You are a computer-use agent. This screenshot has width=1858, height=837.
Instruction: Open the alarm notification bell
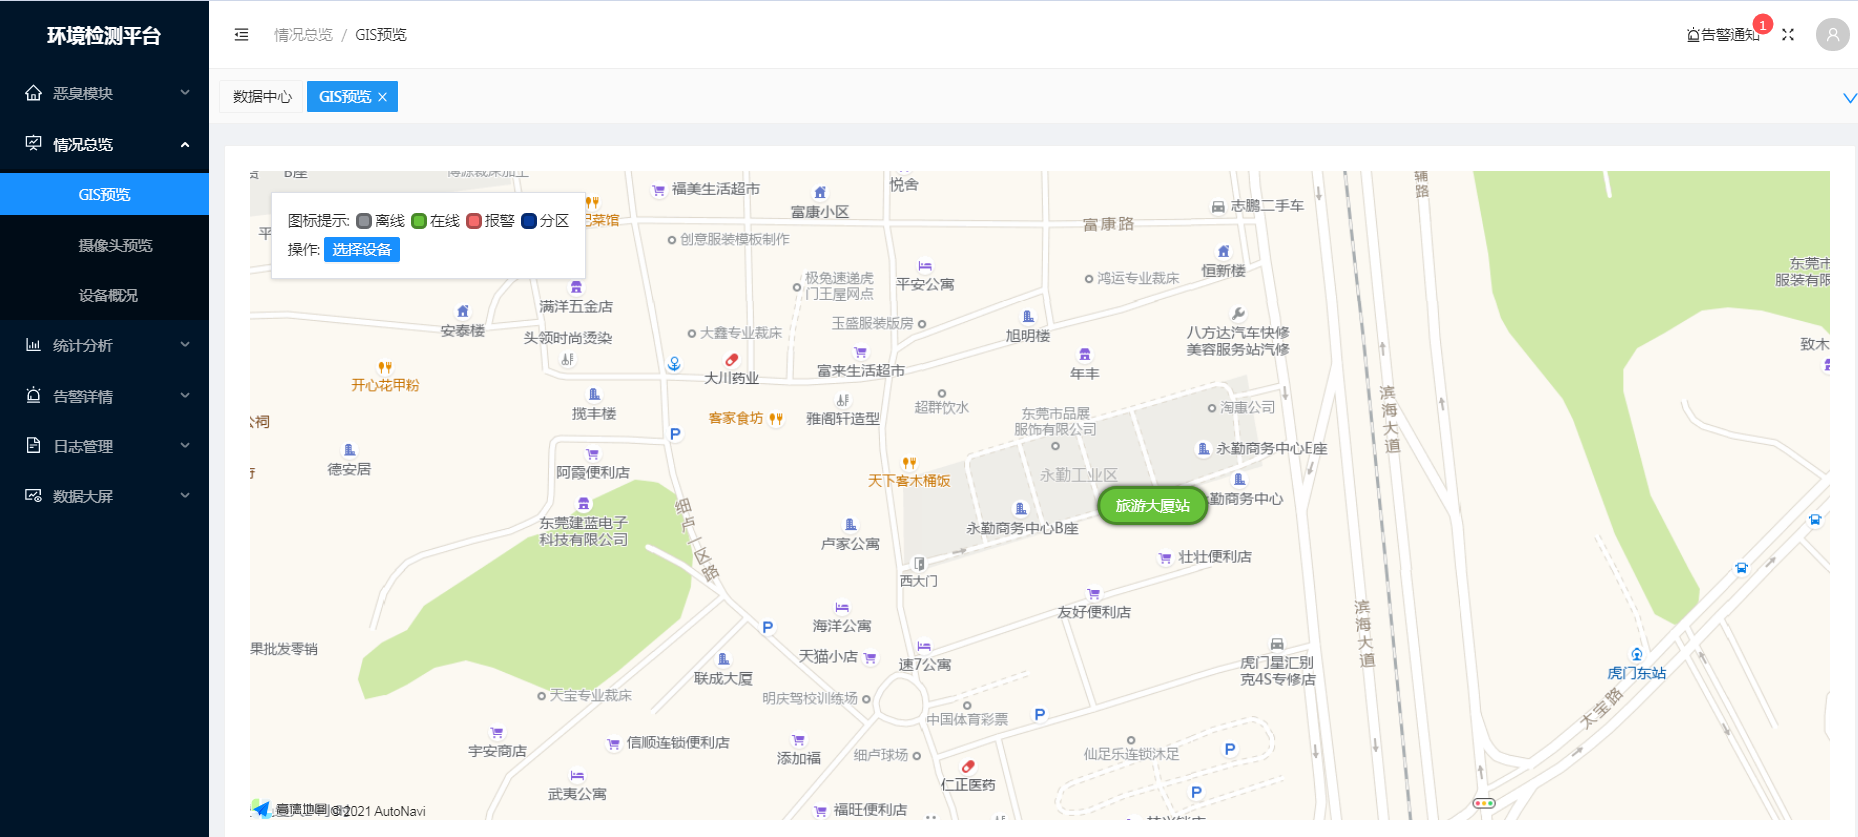[x=1693, y=35]
